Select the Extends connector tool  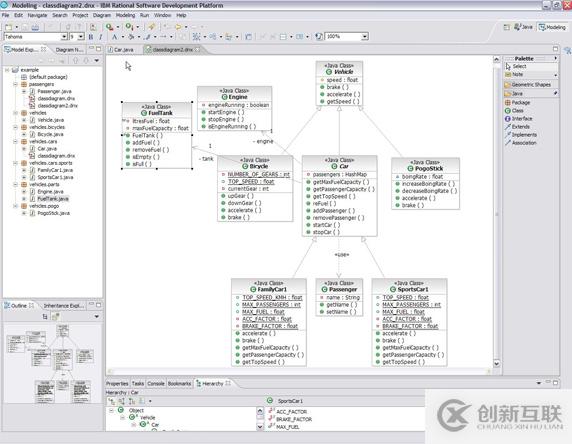pos(517,127)
